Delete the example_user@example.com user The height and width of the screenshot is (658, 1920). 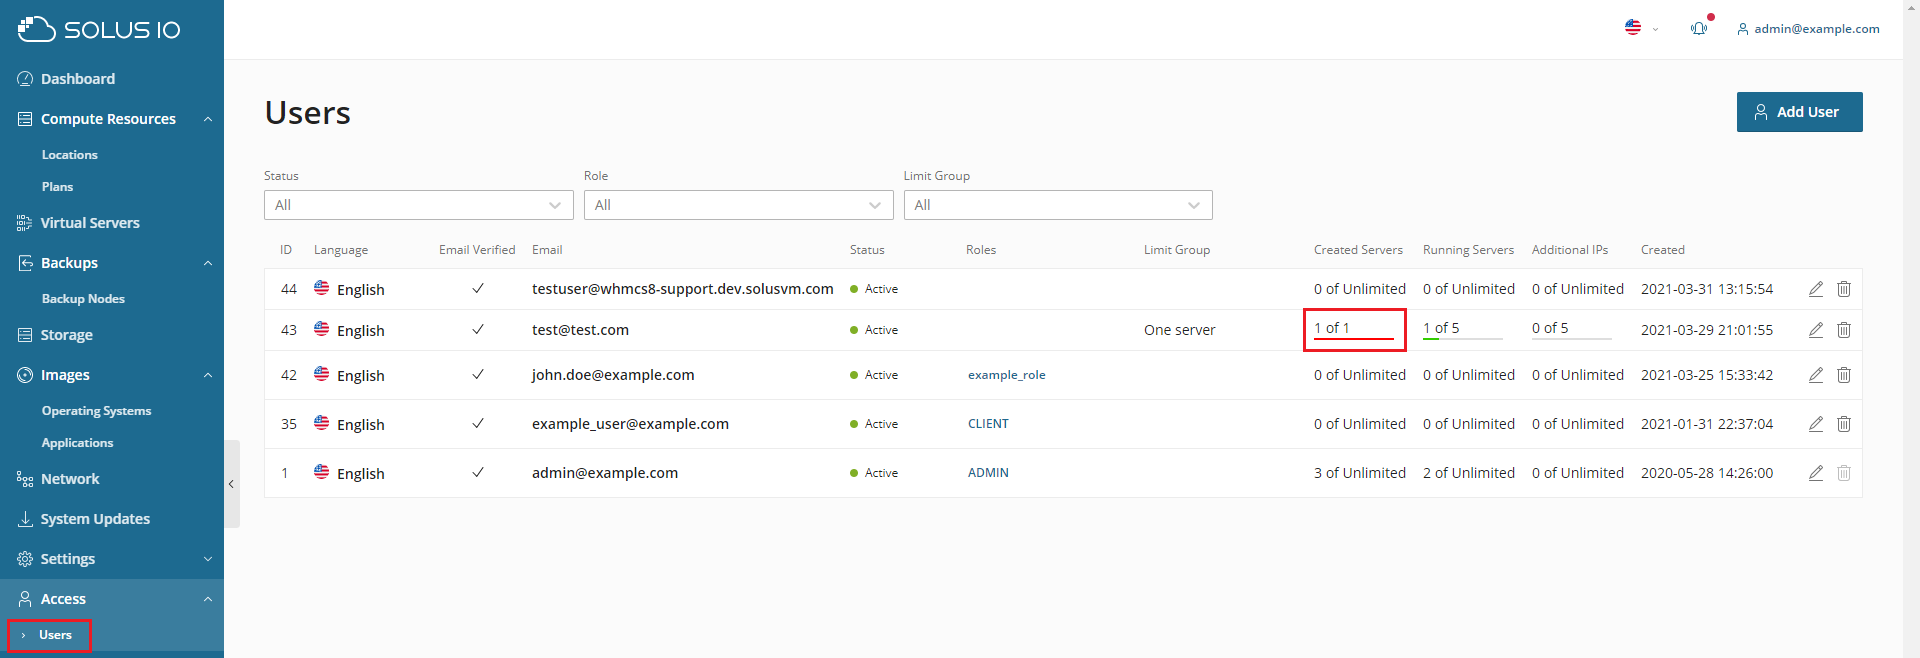(x=1843, y=424)
